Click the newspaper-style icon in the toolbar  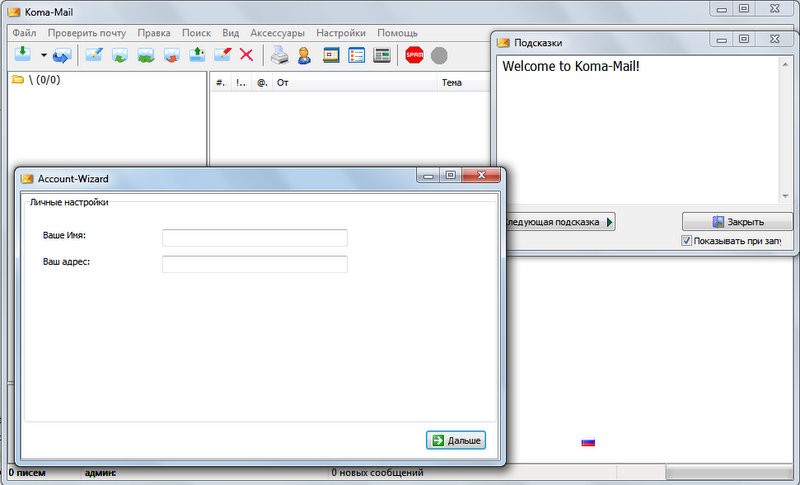pyautogui.click(x=382, y=55)
